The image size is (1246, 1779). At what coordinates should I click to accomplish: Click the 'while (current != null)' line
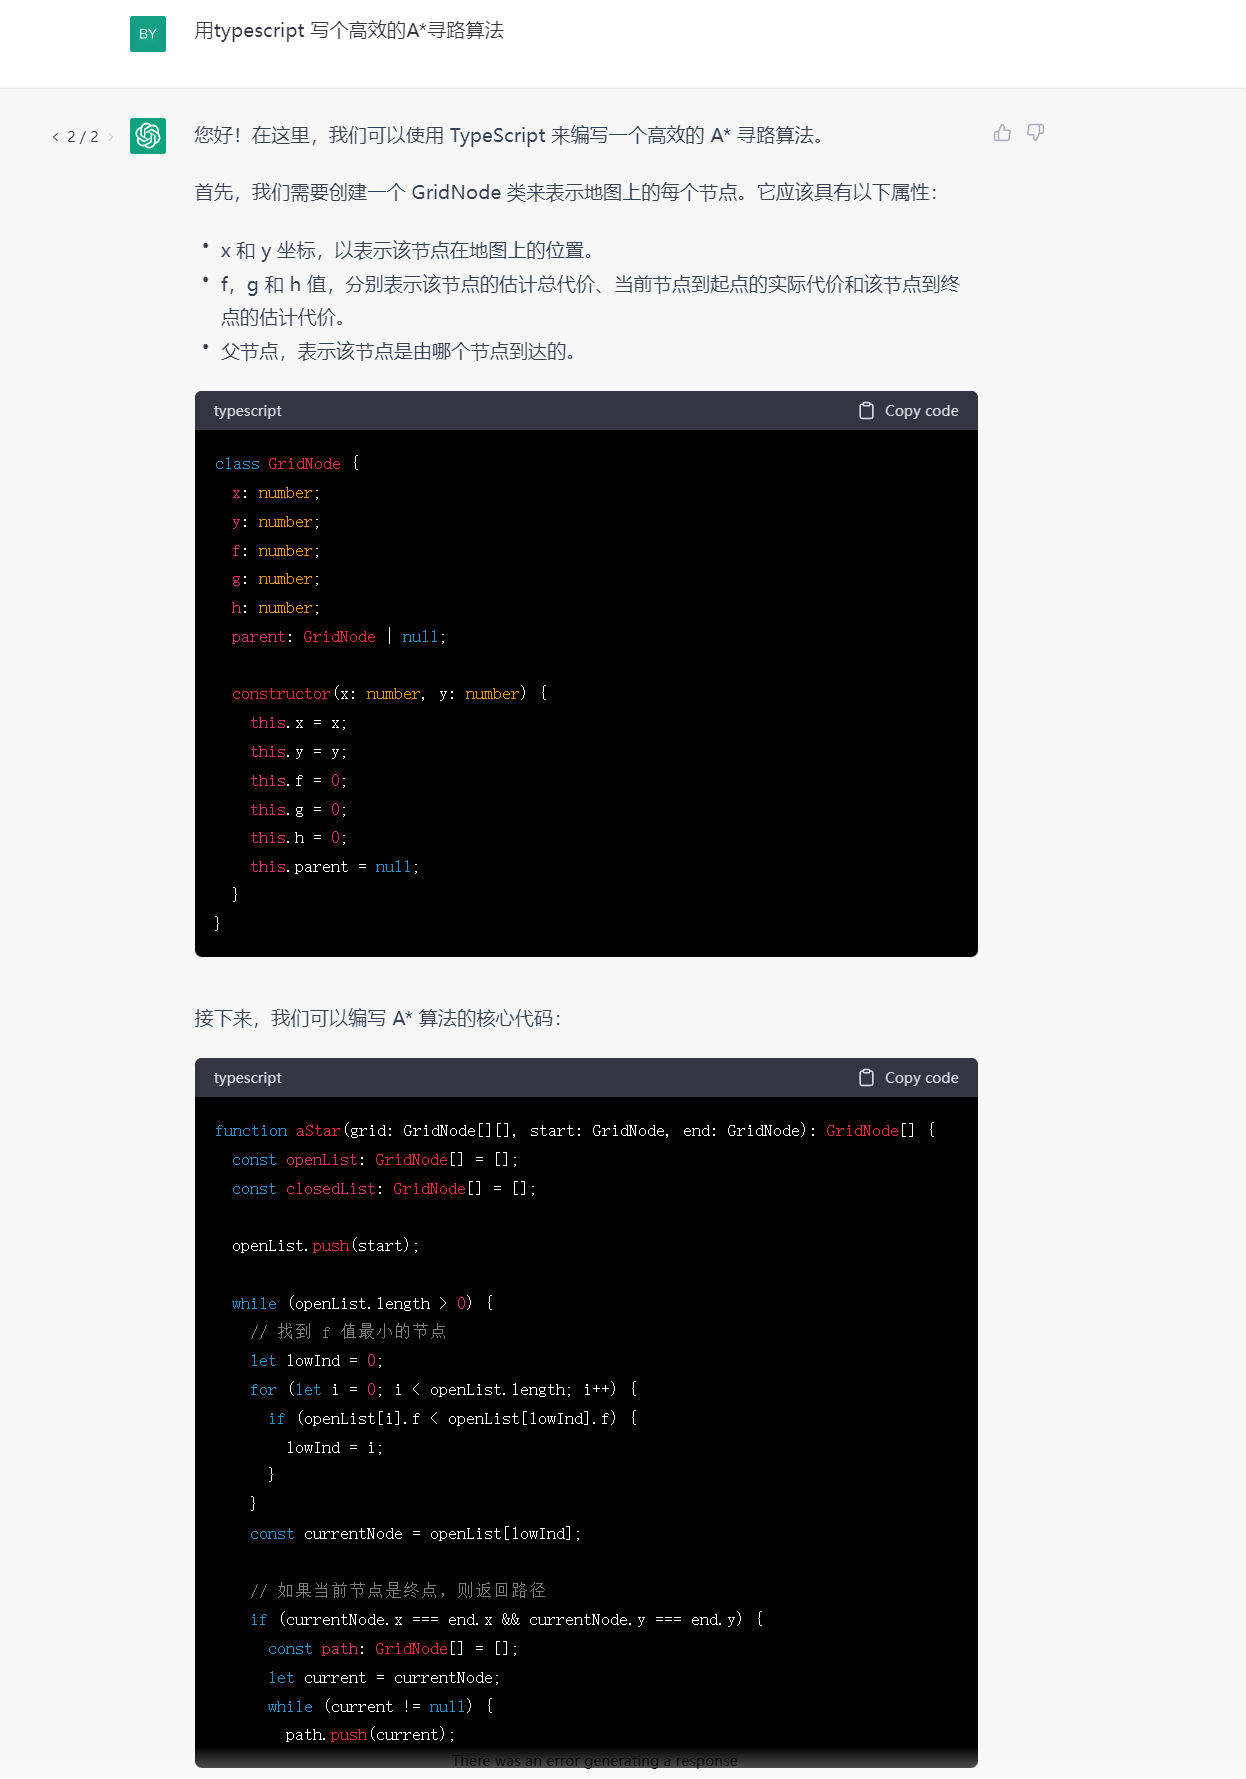380,1707
